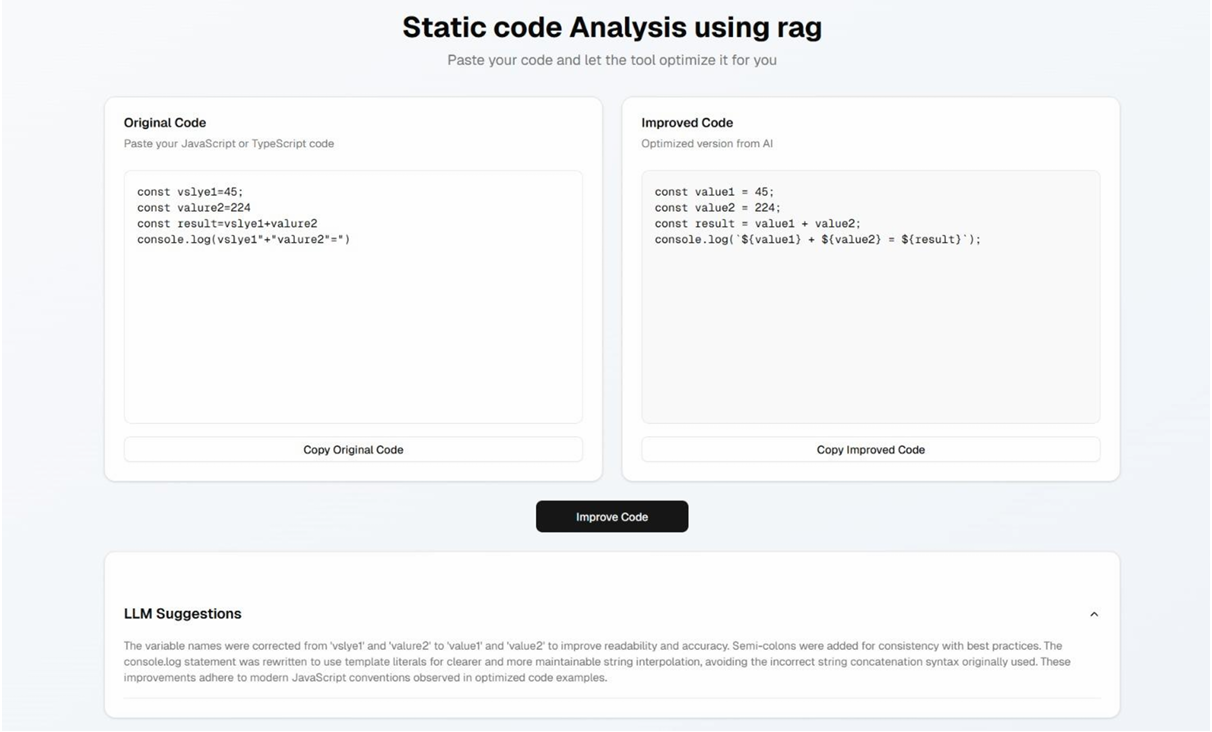This screenshot has height=732, width=1212.
Task: Click the line 'const valure2=224'
Action: pos(194,208)
